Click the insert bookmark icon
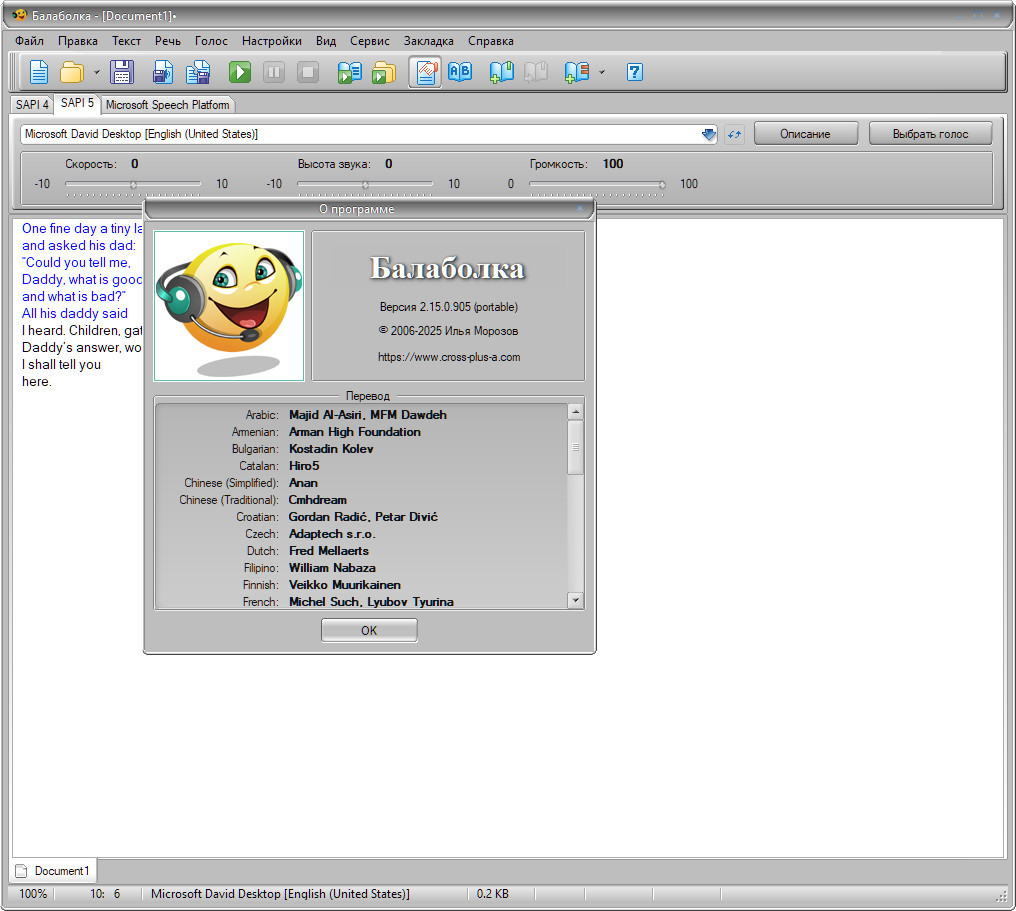The image size is (1016, 911). [x=502, y=72]
